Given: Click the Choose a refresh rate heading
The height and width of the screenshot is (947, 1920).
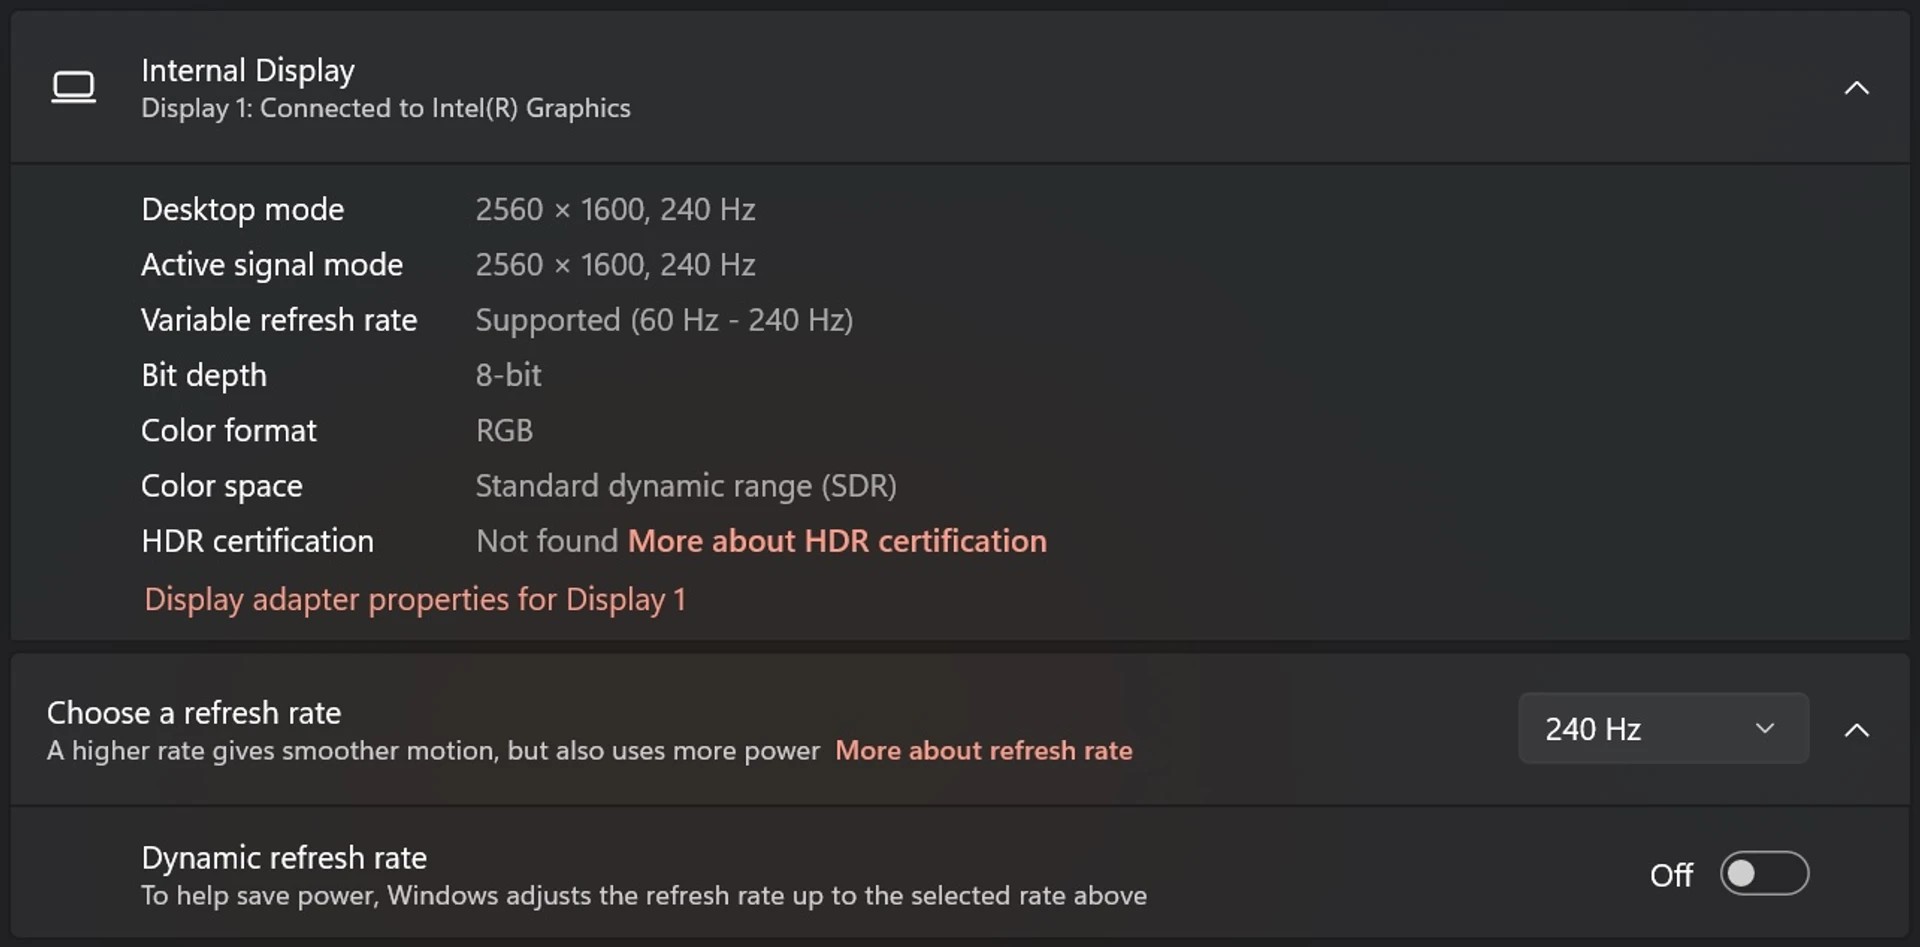Looking at the screenshot, I should point(193,712).
